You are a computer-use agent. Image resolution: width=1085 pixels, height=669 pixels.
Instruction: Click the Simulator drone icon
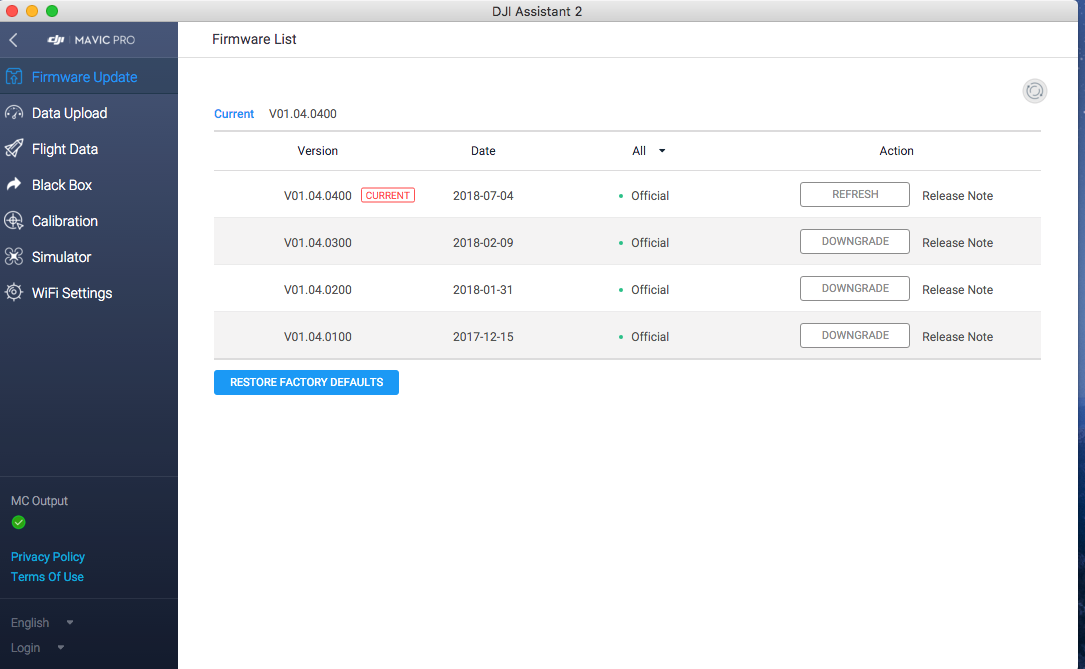click(14, 257)
